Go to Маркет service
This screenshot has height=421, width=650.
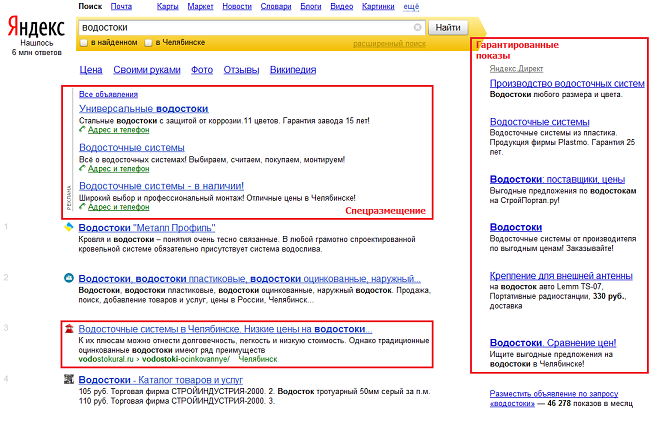coord(200,7)
